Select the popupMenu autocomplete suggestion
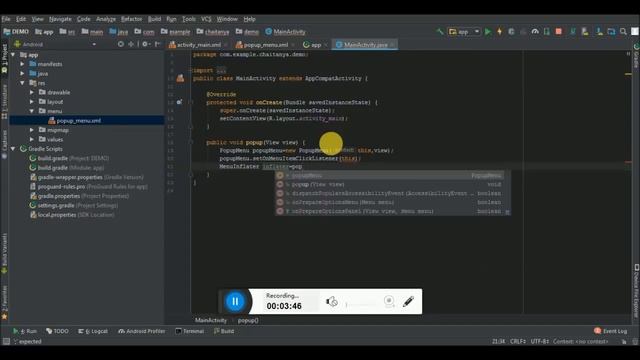 [390, 176]
